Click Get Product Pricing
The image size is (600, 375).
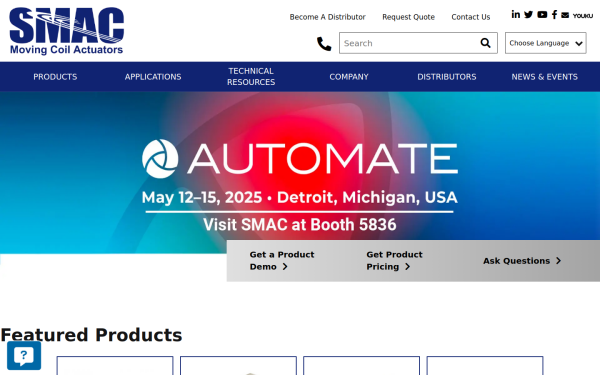[394, 261]
